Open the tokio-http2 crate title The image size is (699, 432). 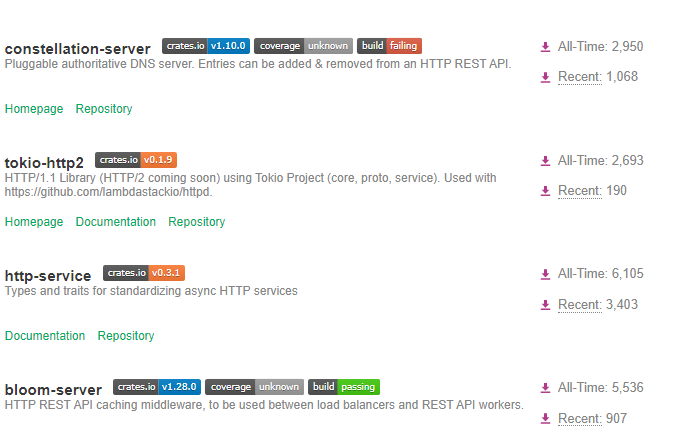pos(44,163)
